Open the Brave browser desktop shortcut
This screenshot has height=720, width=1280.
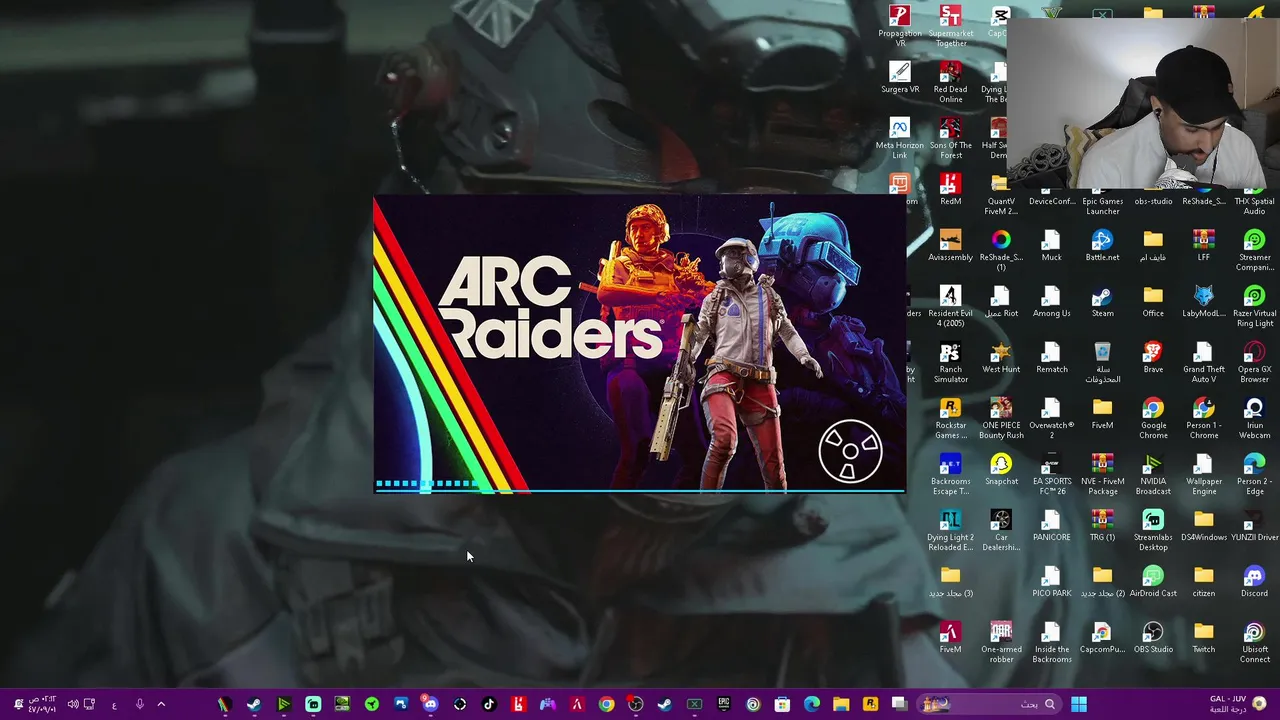tap(1153, 358)
